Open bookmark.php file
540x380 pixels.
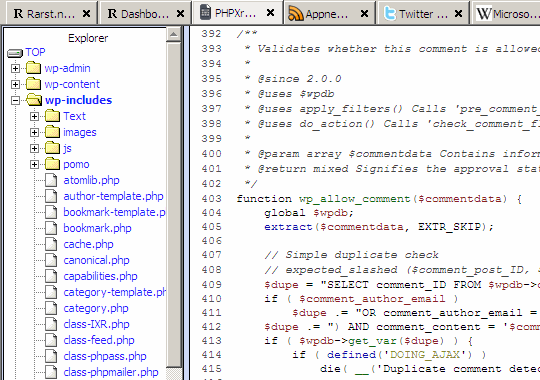click(x=97, y=228)
